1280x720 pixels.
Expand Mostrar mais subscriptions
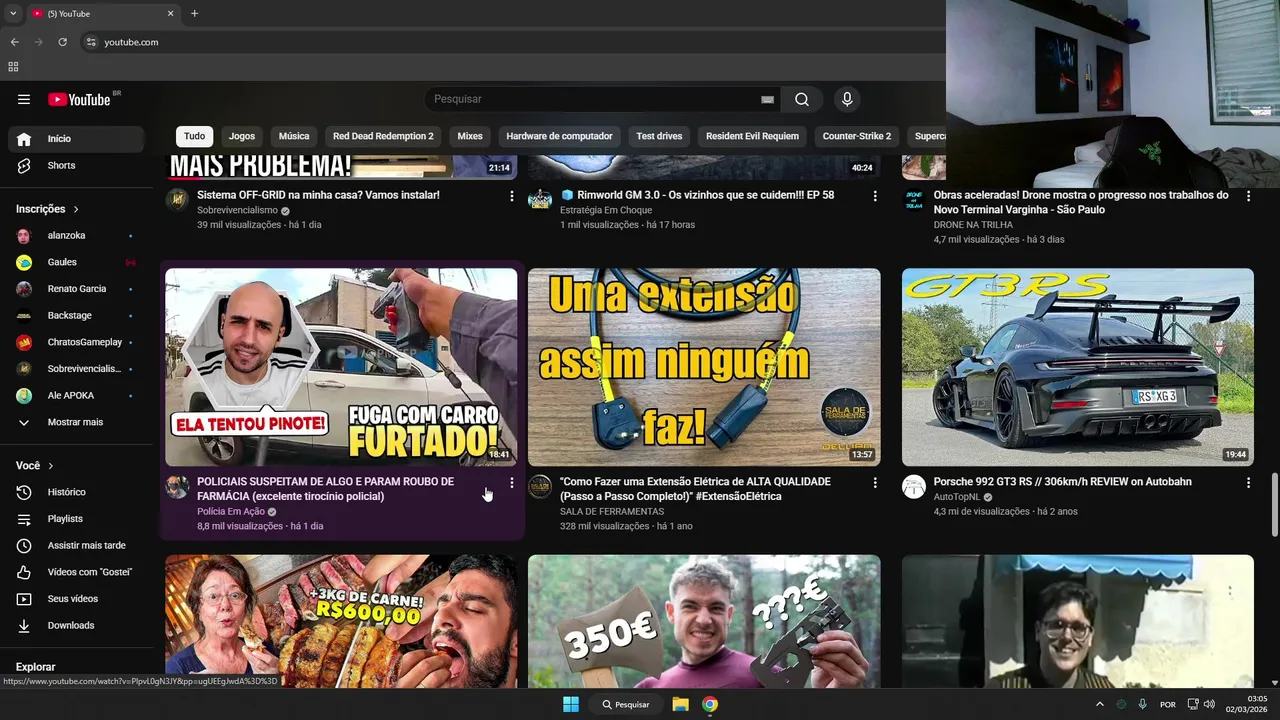[x=76, y=422]
